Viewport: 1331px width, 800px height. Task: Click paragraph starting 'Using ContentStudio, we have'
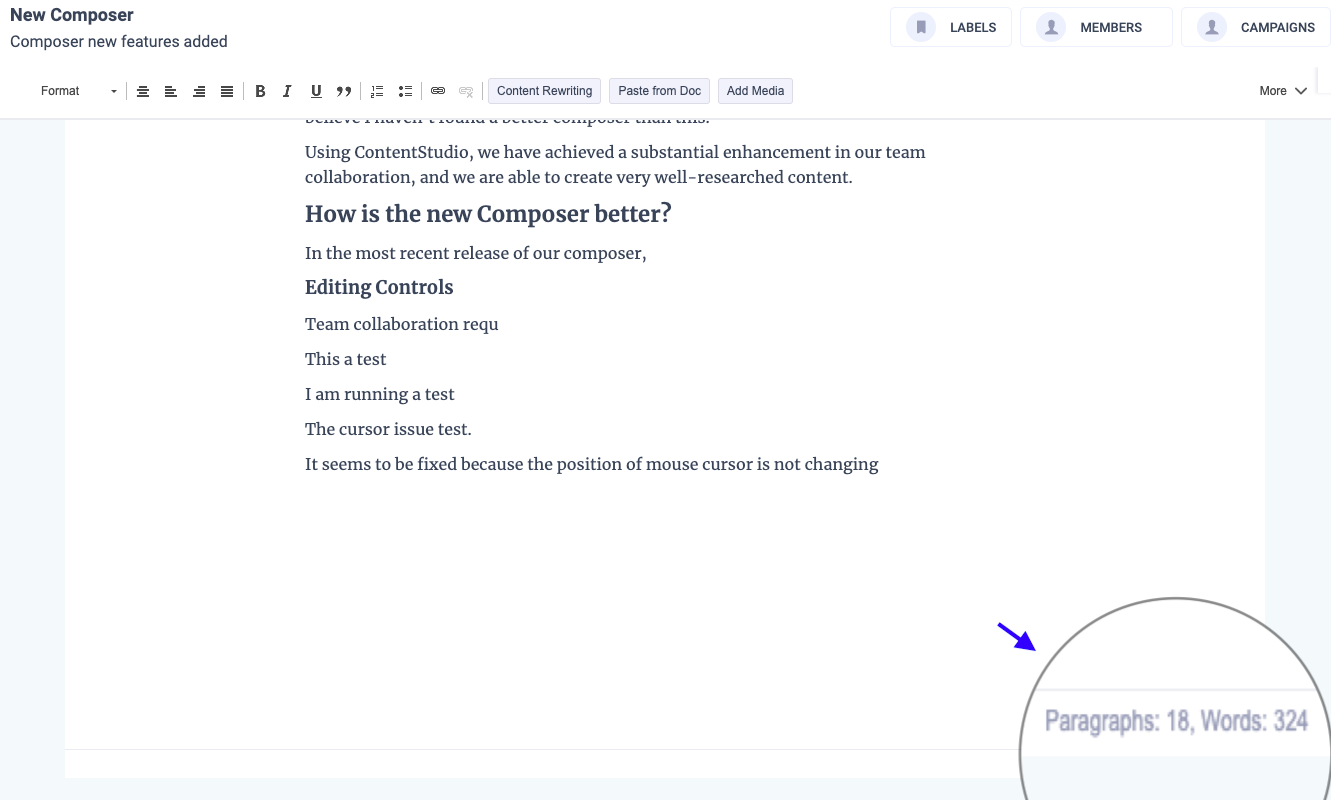point(615,165)
